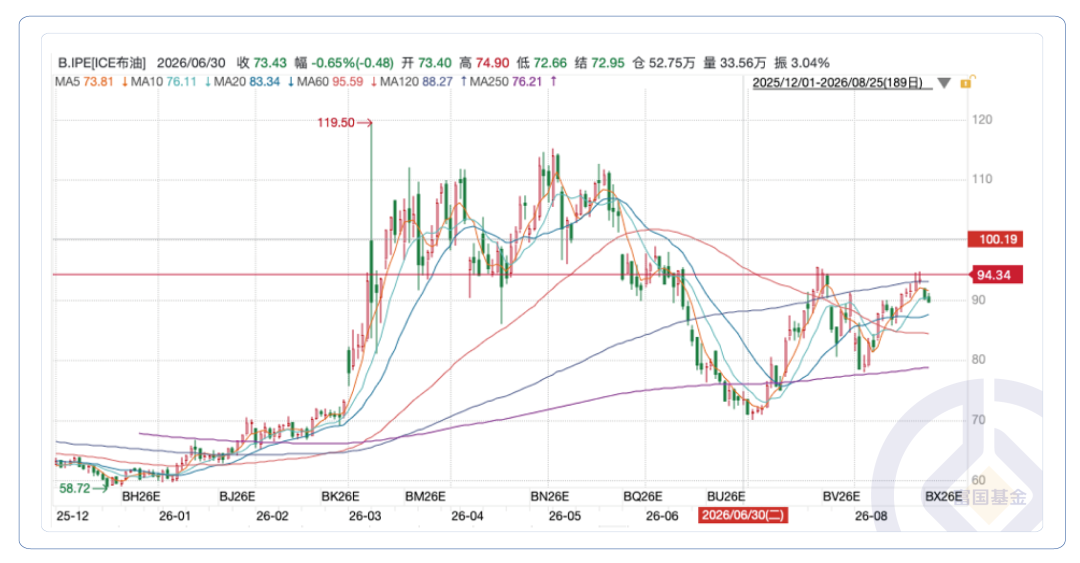Screen dimensions: 1080x563
Task: Click the MA20 83.34 indicator label
Action: tap(247, 82)
